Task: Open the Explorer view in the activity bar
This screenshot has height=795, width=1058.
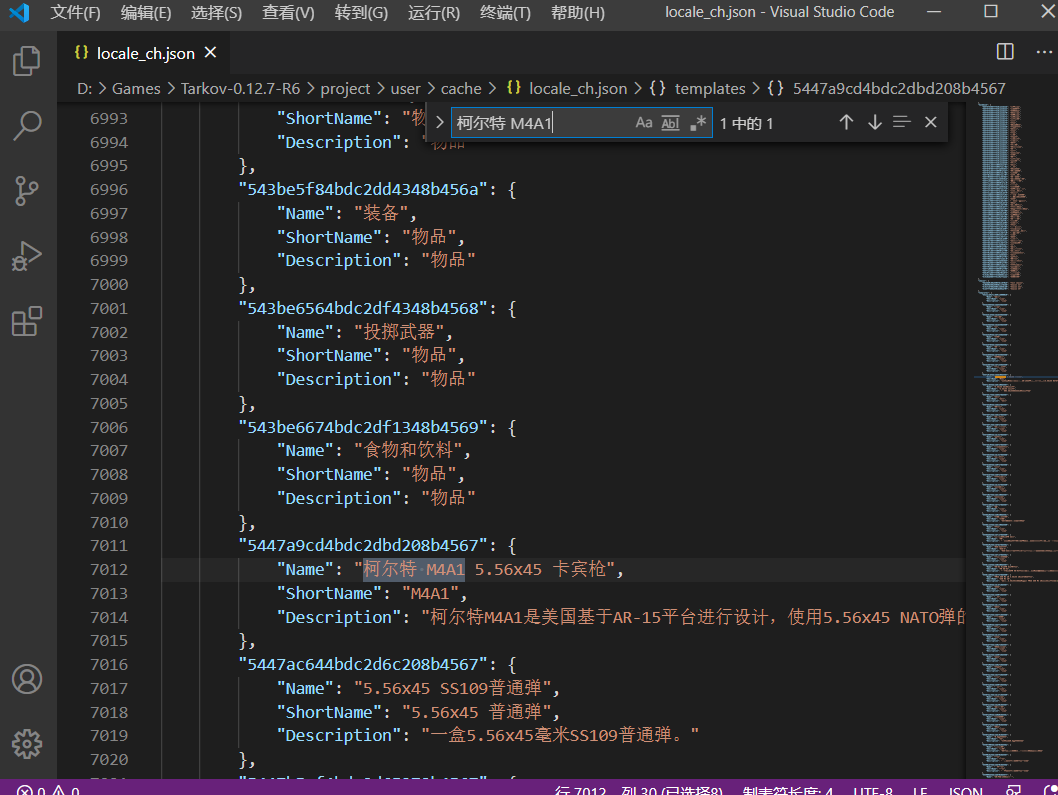Action: pos(27,61)
